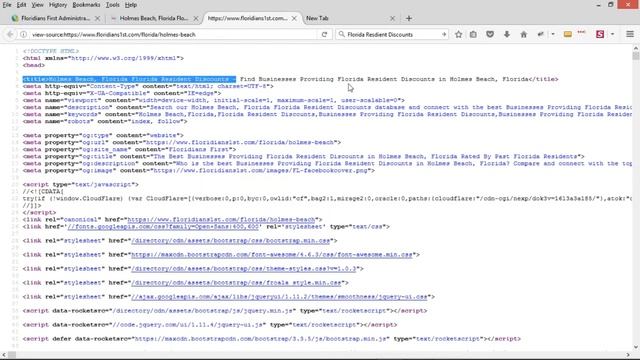The width and height of the screenshot is (640, 360).
Task: Restore down the Firefox window
Action: 611,5
